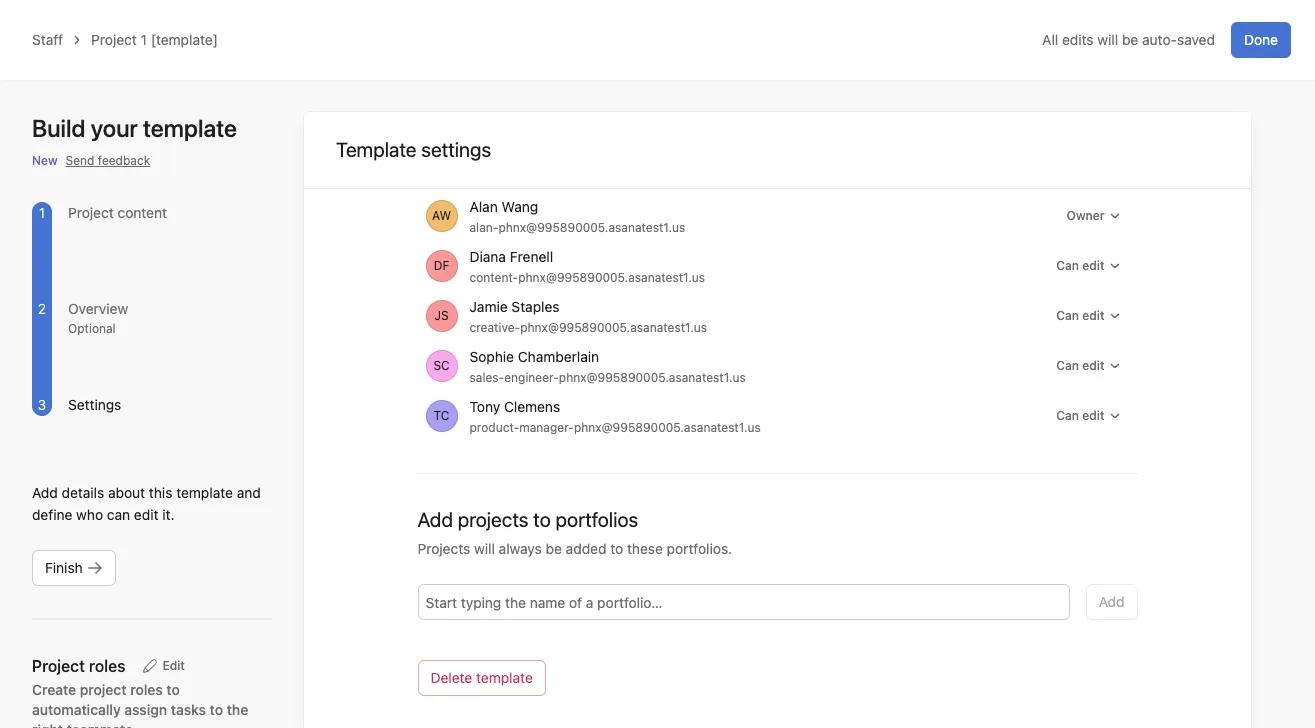1315x728 pixels.
Task: Click the Staff breadcrumb link
Action: click(x=47, y=40)
